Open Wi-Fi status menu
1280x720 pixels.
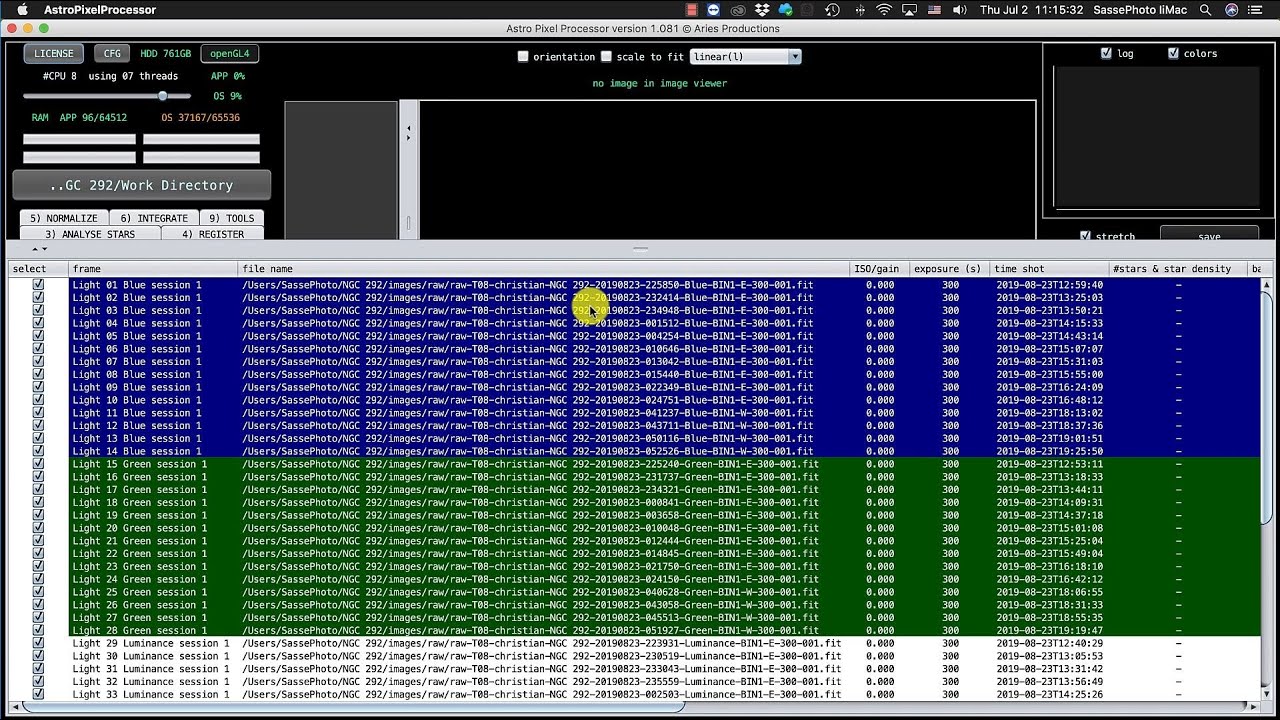coord(884,9)
